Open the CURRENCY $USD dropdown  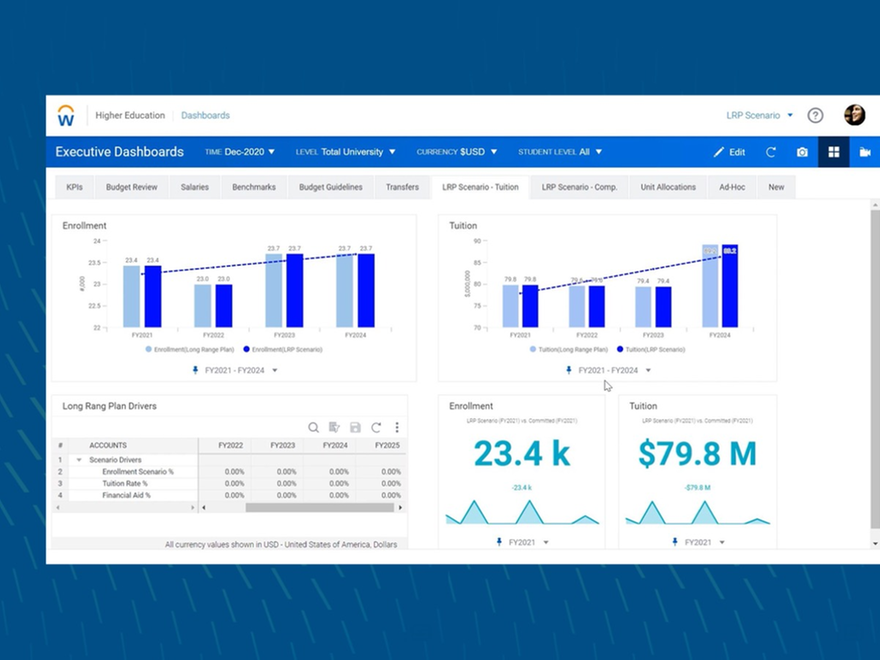456,152
